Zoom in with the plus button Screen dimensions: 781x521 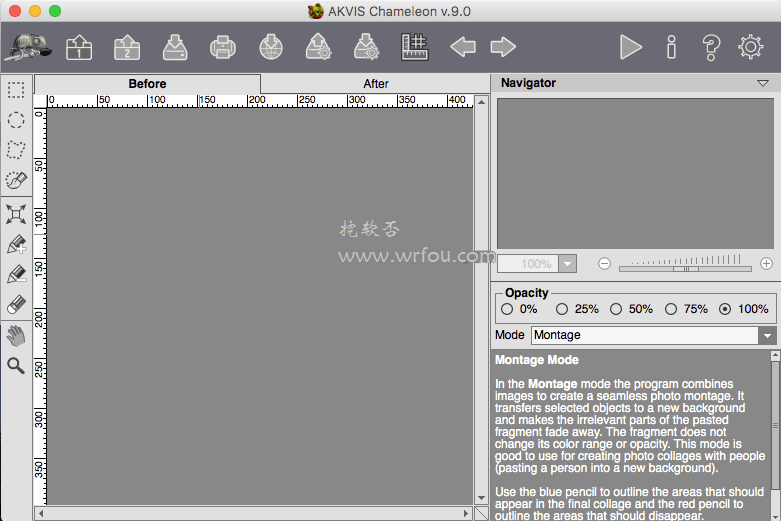pyautogui.click(x=767, y=263)
